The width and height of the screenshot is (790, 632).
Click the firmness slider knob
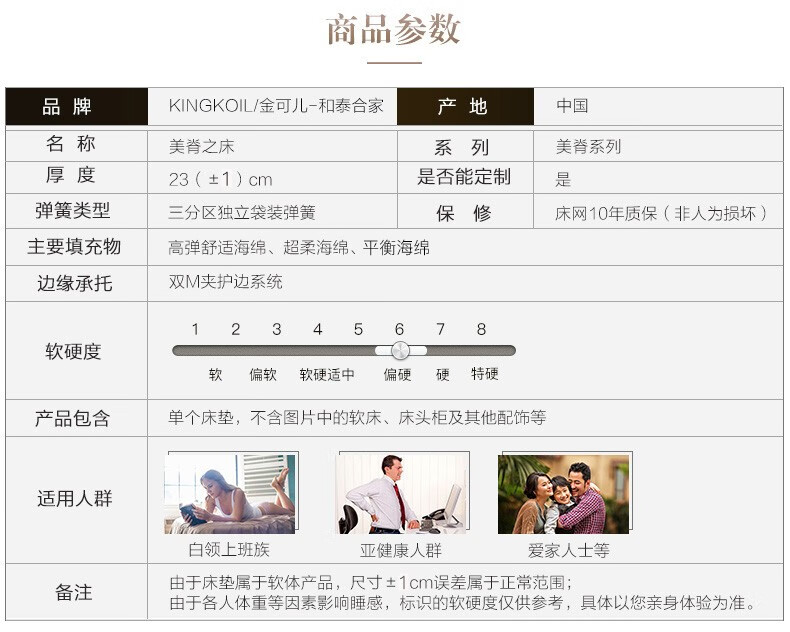point(401,350)
